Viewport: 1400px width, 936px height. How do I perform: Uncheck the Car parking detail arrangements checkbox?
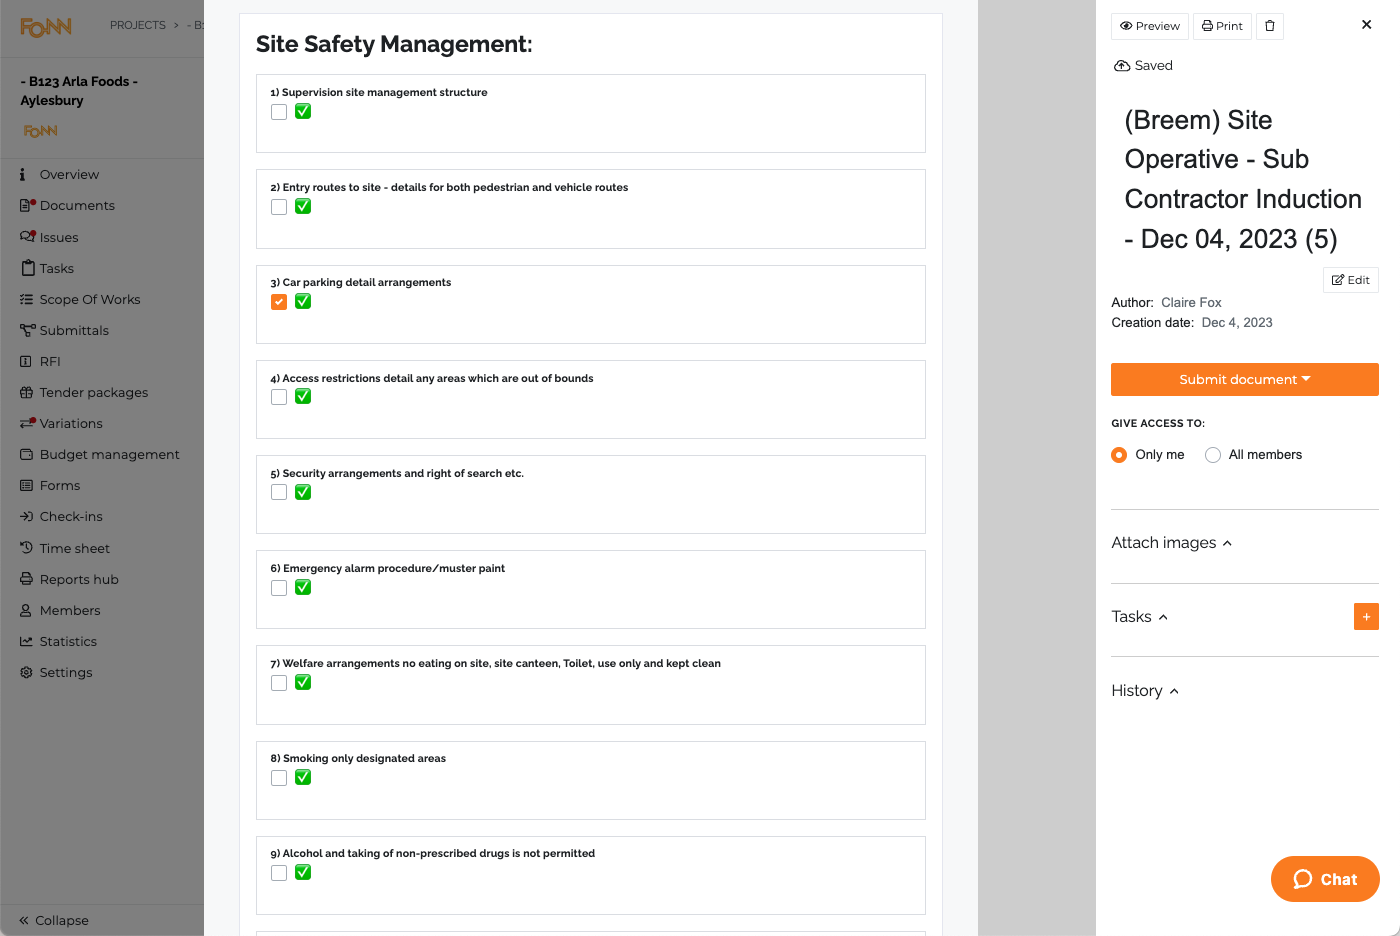(x=279, y=302)
